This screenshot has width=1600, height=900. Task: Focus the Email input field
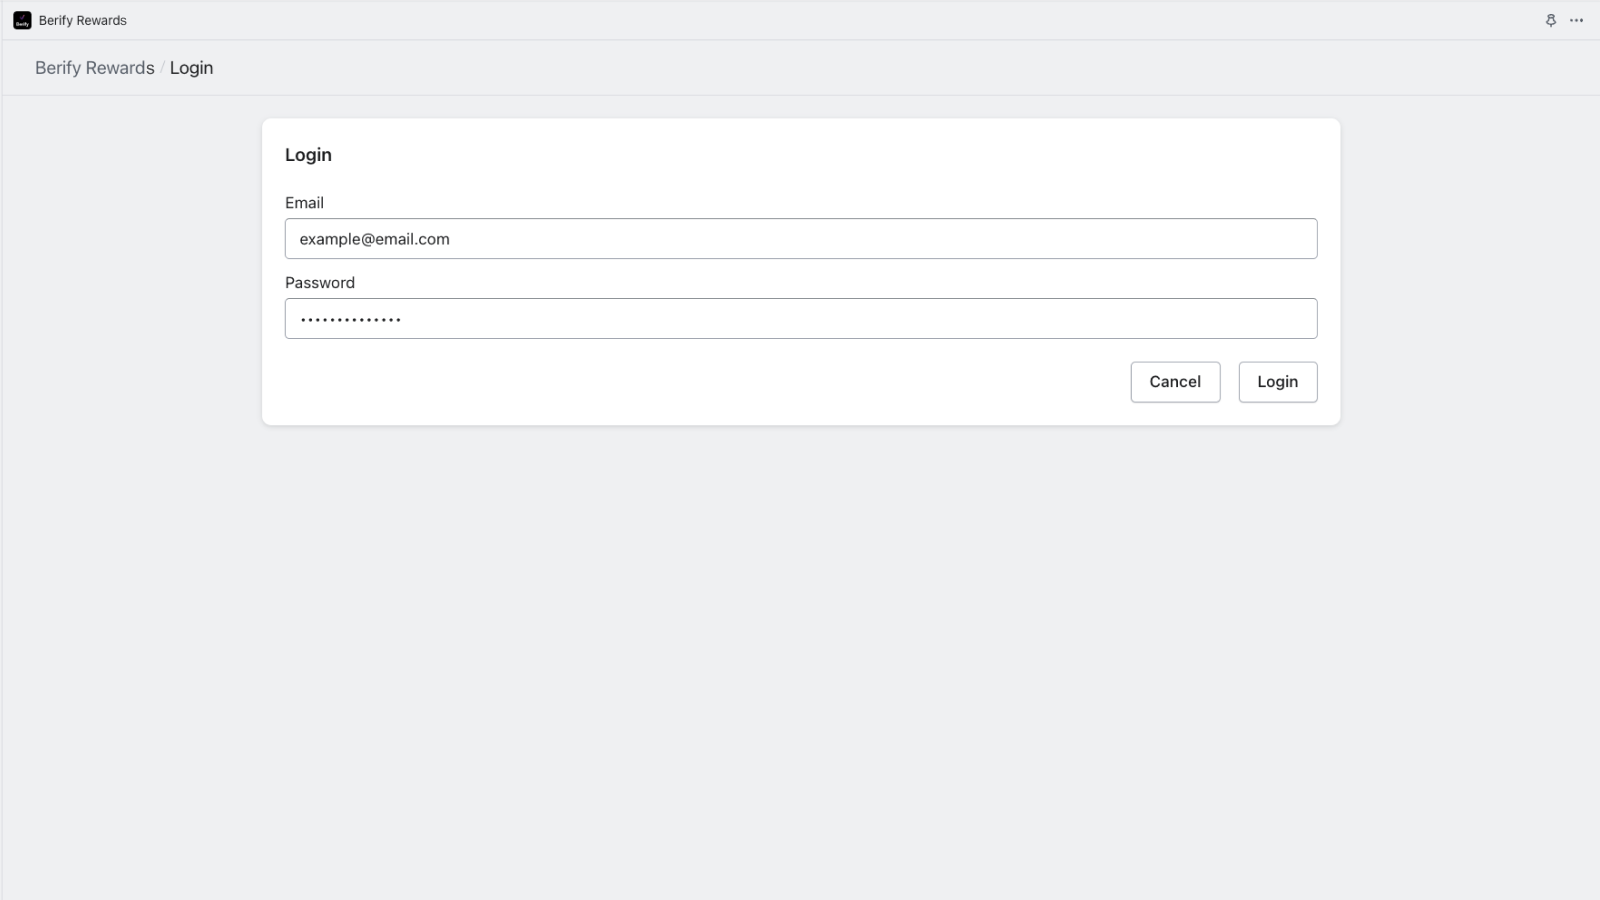pos(801,239)
